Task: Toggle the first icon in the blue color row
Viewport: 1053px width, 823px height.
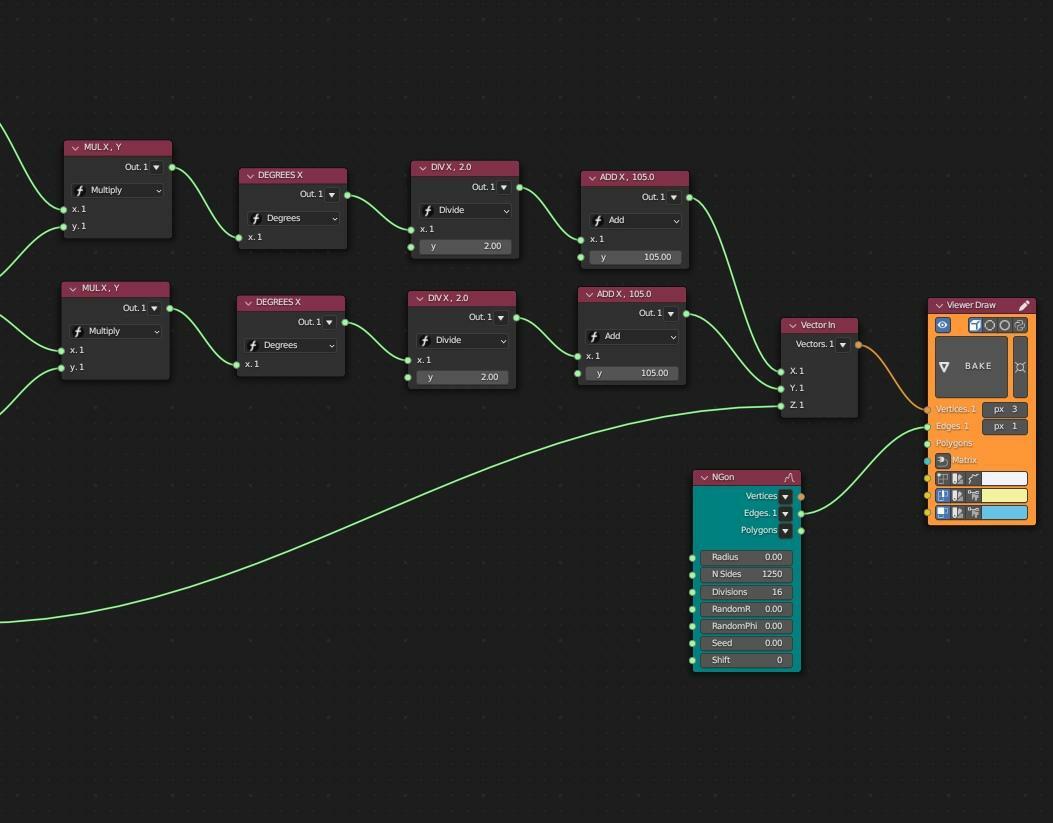Action: coord(942,513)
